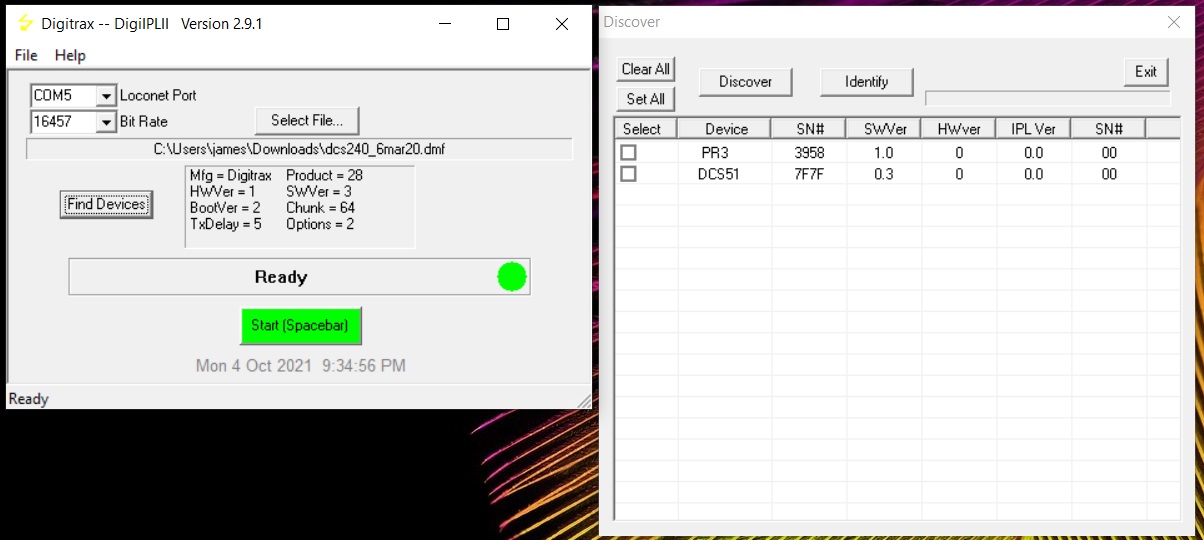Open the File menu
The image size is (1204, 540).
pyautogui.click(x=26, y=55)
